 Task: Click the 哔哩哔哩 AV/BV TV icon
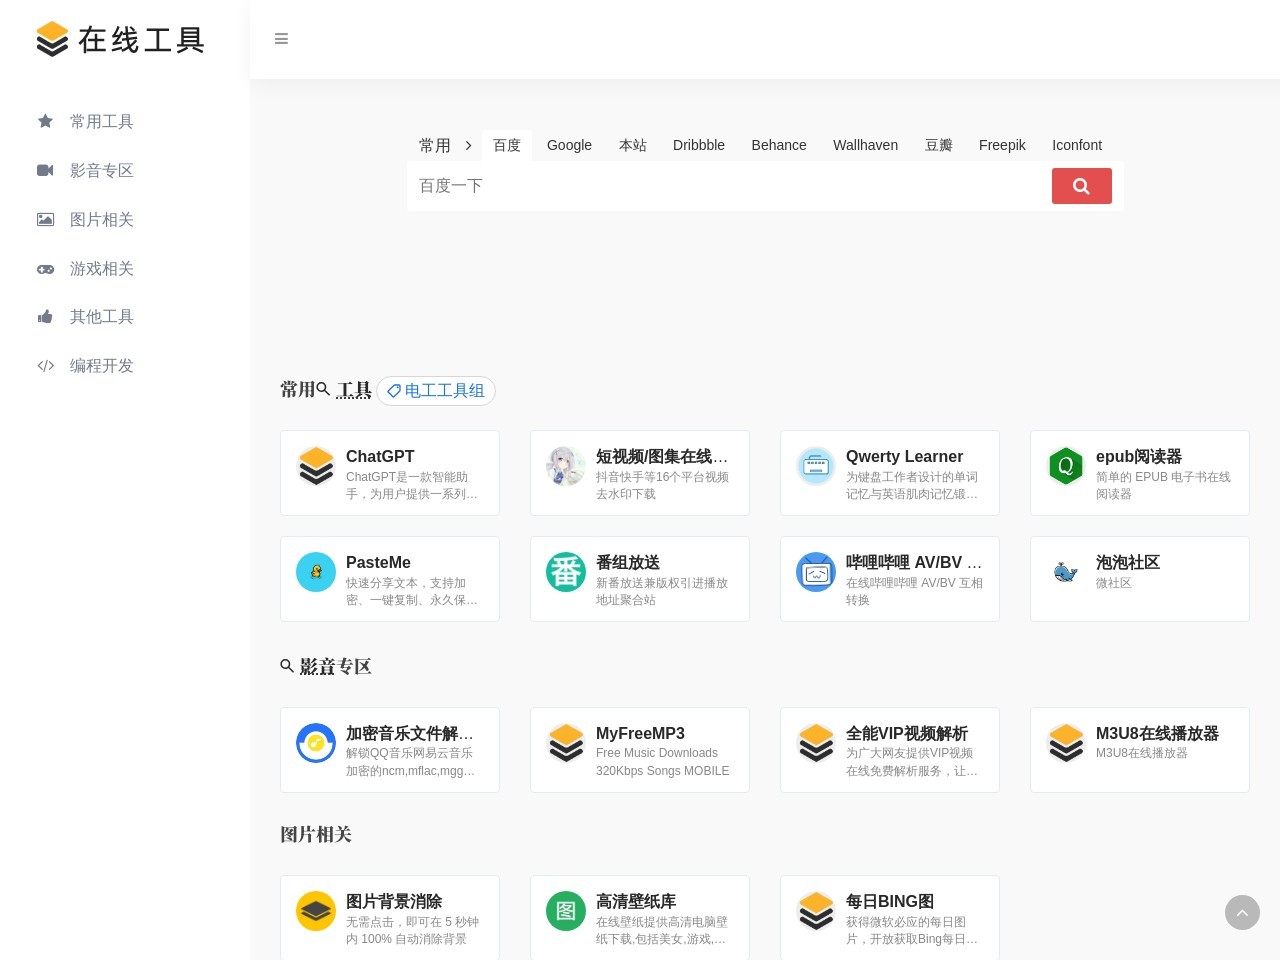tap(816, 572)
